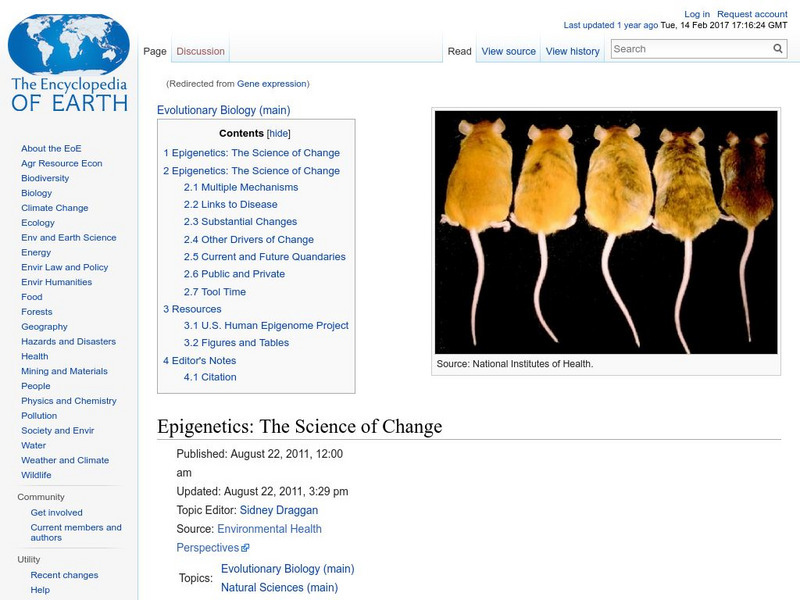This screenshot has width=800, height=600.
Task: Select the Read tab
Action: 460,51
